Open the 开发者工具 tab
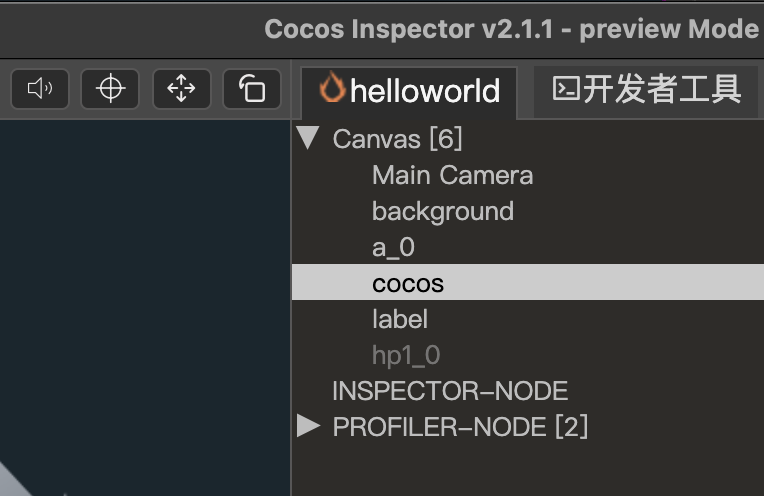 point(647,90)
